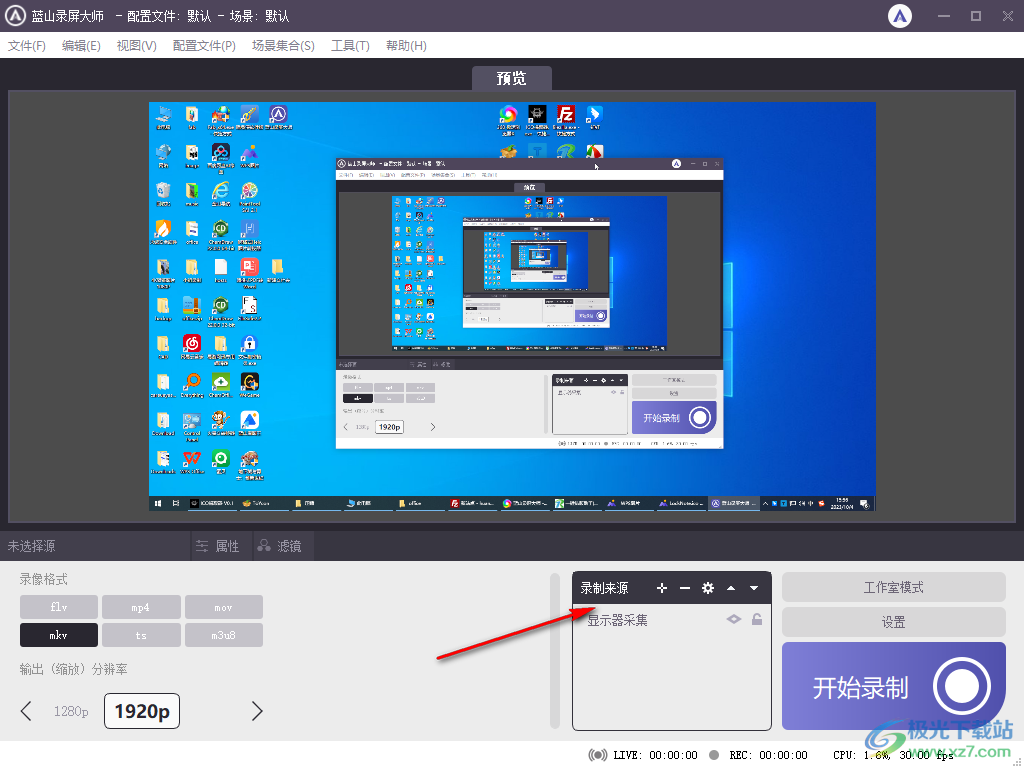Click REC: 00:00:00 status text
Viewport: 1024px width, 768px height.
(x=769, y=755)
